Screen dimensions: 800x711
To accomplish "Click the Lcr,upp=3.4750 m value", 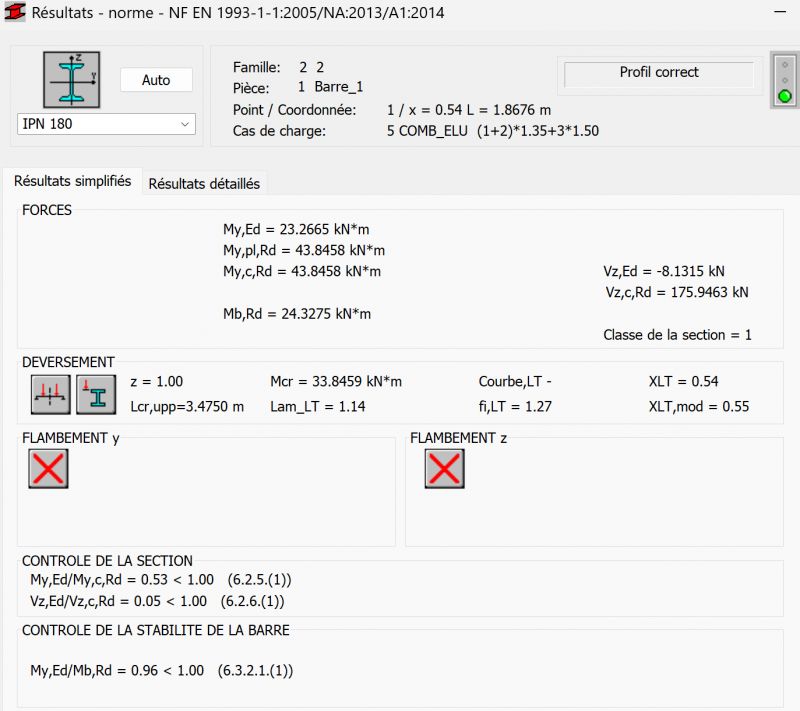I will pyautogui.click(x=187, y=407).
